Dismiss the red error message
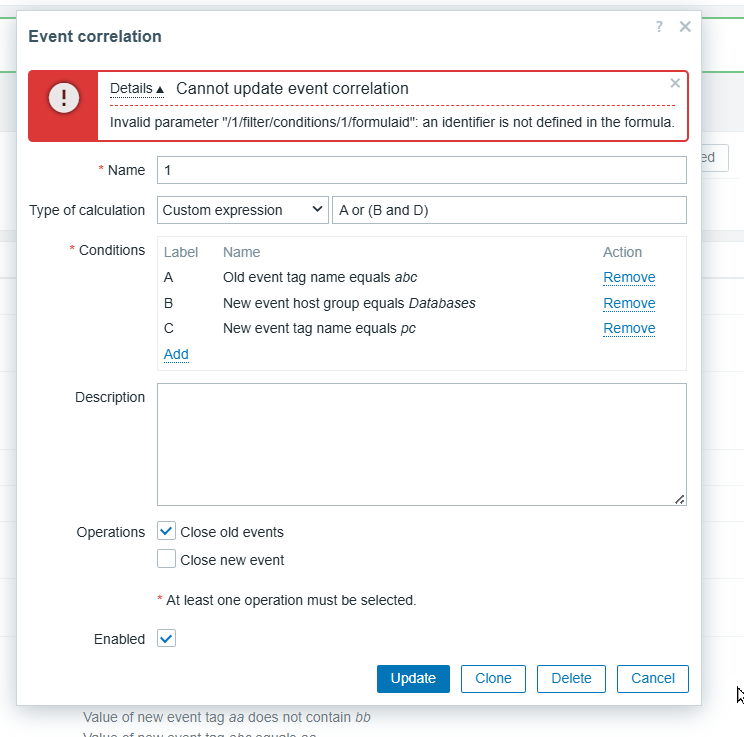Image resolution: width=744 pixels, height=737 pixels. point(675,83)
